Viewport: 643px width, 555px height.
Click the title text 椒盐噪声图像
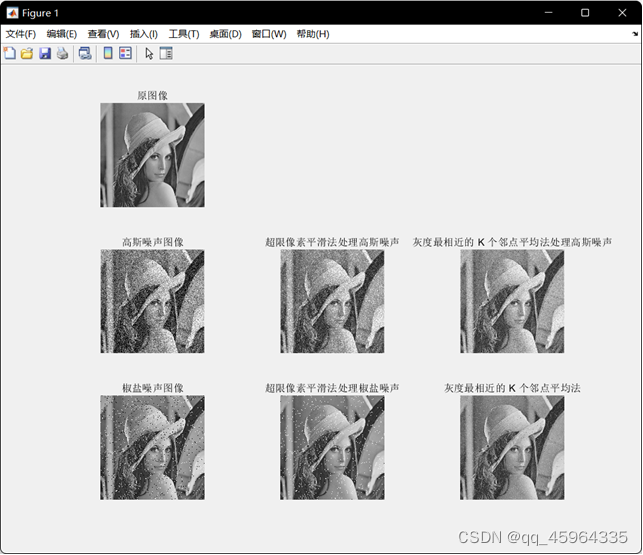(x=153, y=388)
